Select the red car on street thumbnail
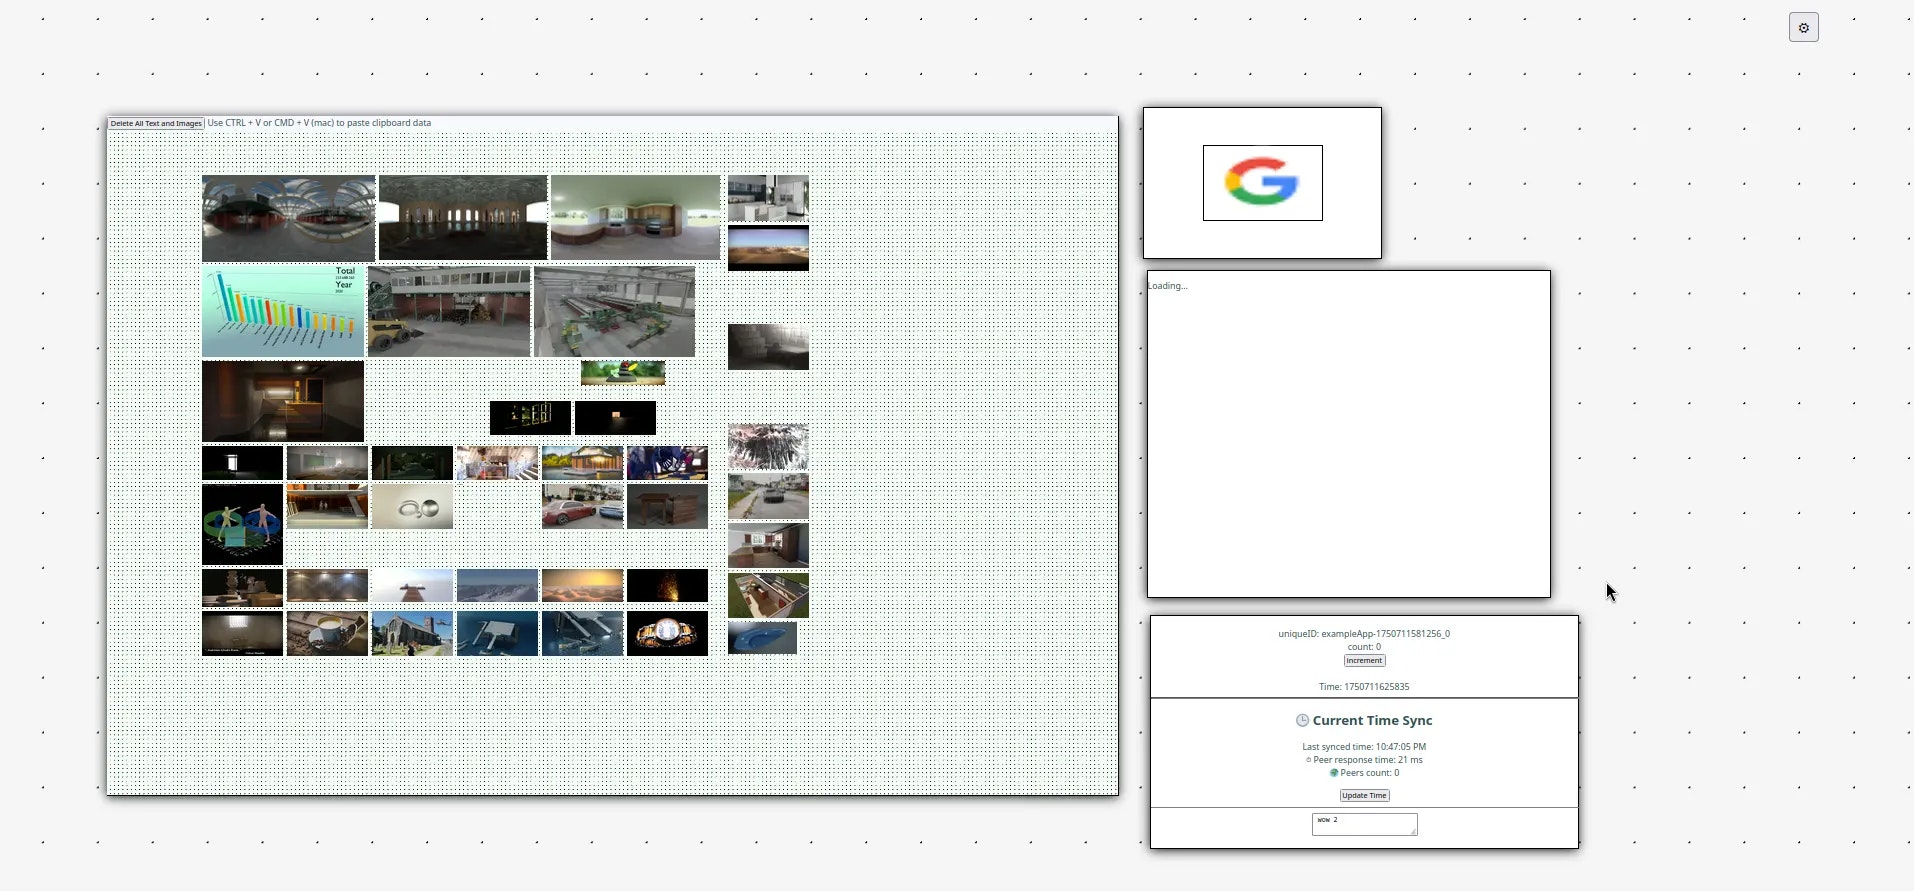Viewport: 1914px width, 891px height. point(582,506)
